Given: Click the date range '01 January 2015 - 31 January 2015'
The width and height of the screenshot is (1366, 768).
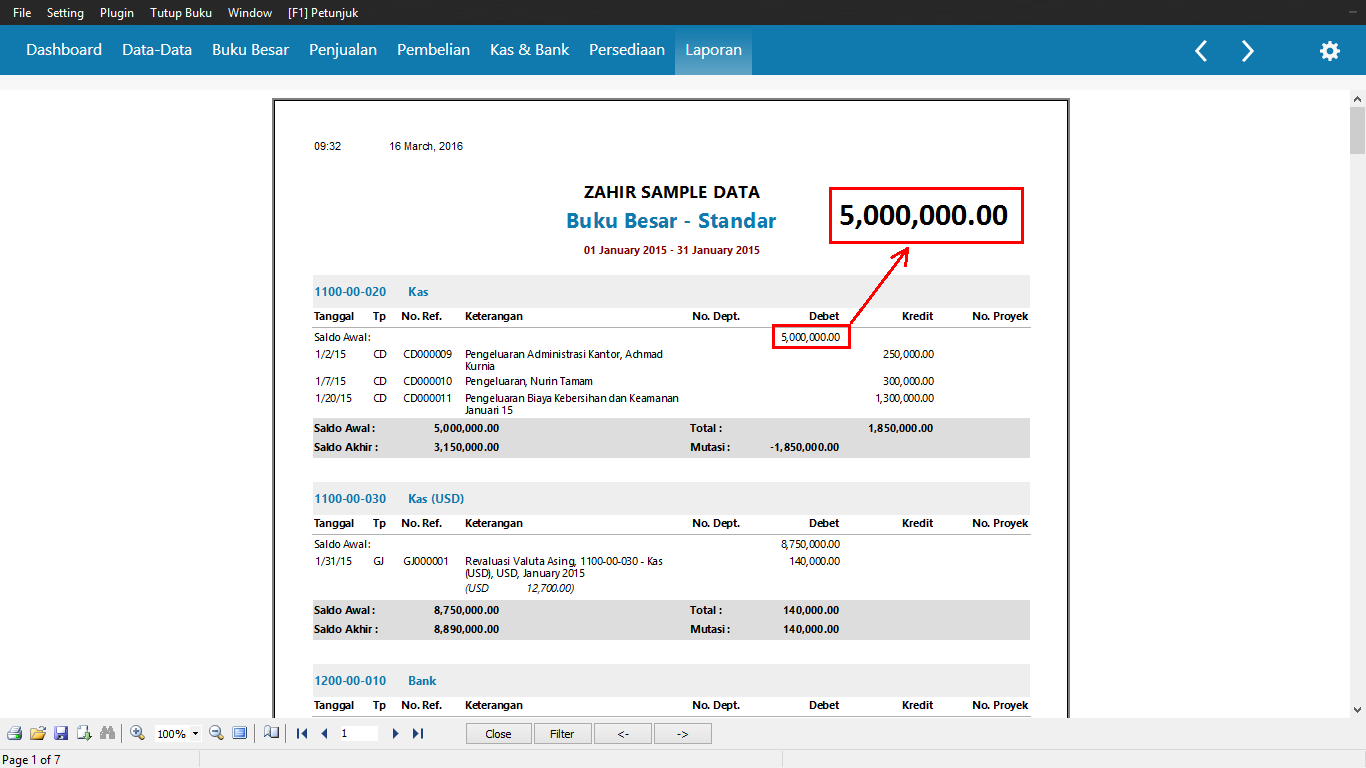Looking at the screenshot, I should [x=672, y=250].
